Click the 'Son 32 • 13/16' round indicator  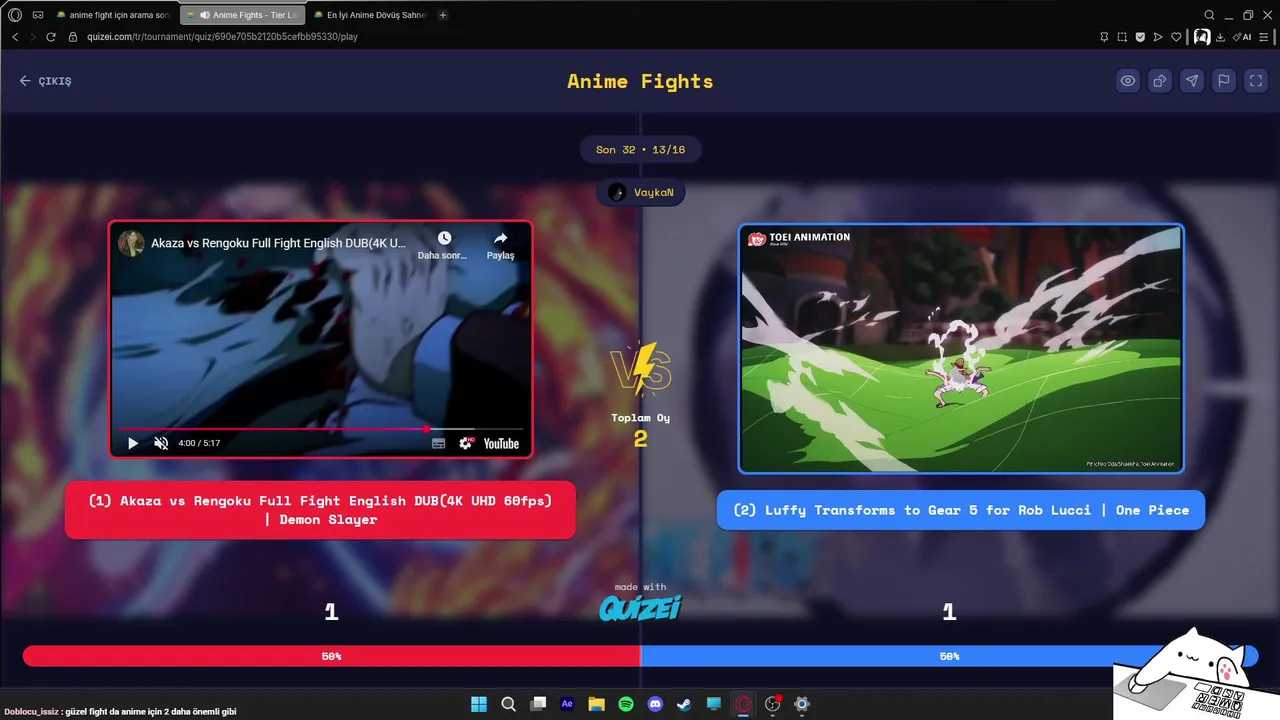640,150
